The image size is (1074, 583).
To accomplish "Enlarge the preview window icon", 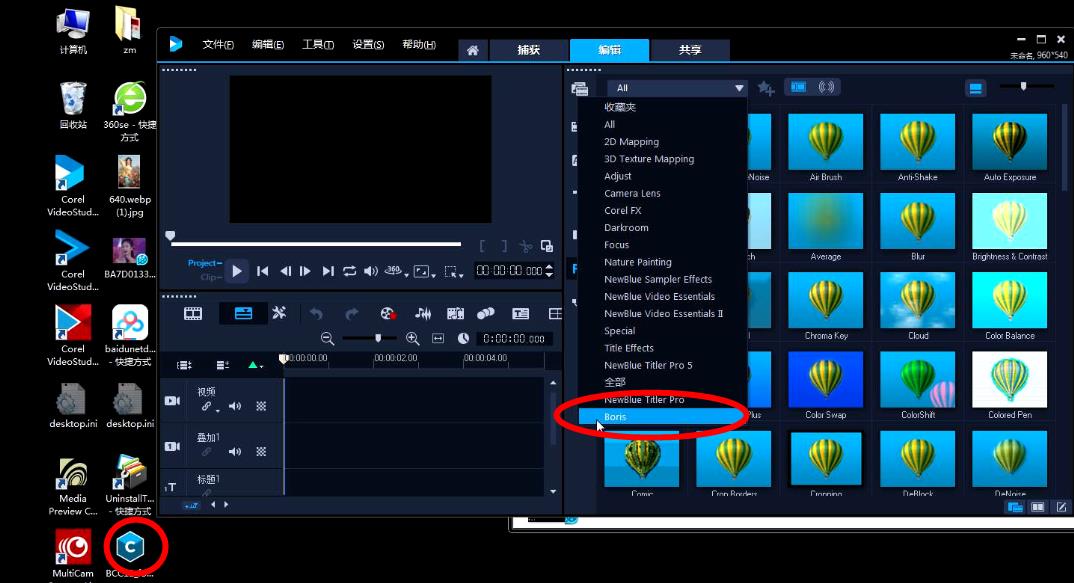I will pos(547,246).
